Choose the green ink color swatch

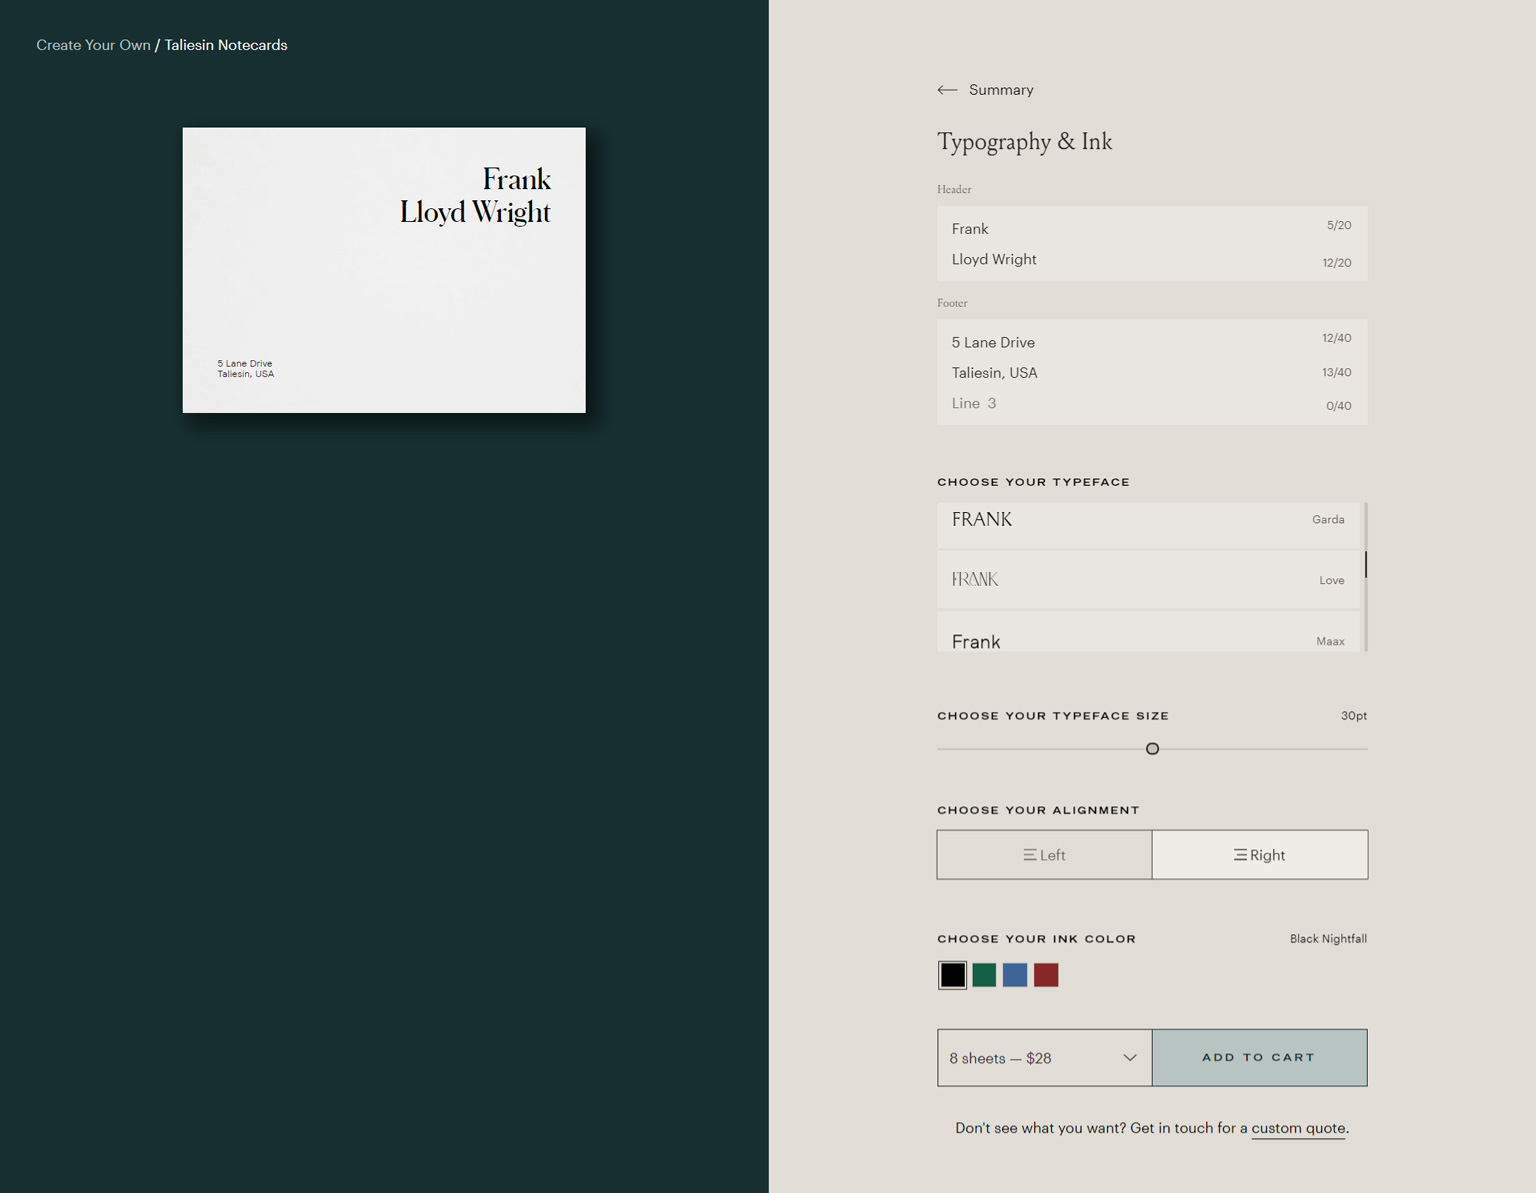click(984, 975)
